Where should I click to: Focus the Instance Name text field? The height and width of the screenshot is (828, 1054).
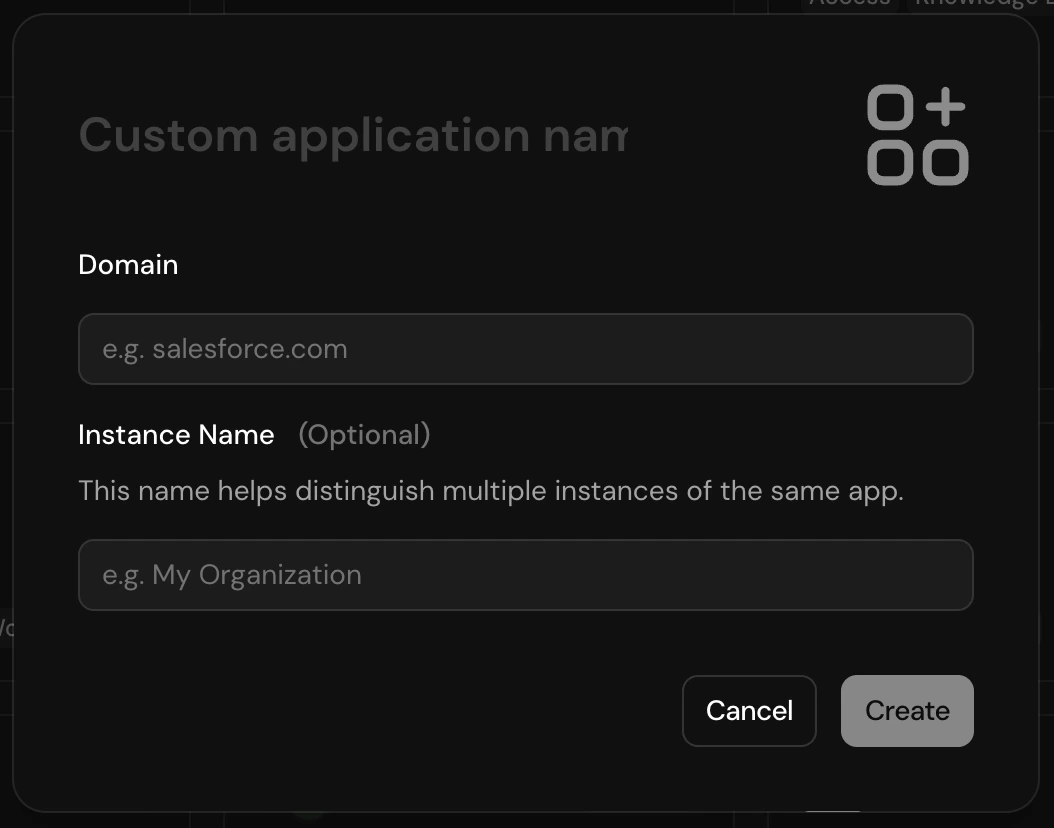525,574
